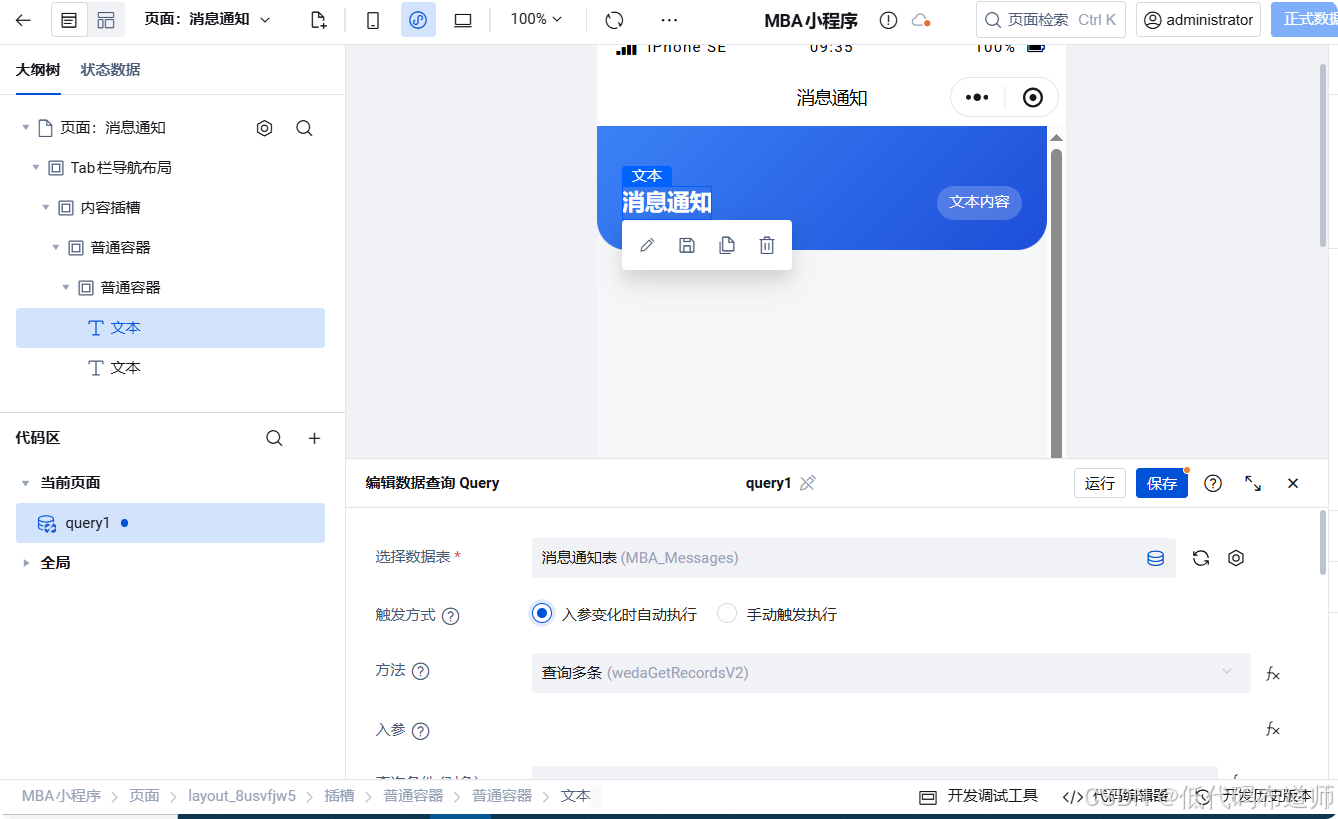The height and width of the screenshot is (819, 1338).
Task: Click the fx icon beside 方法 dropdown
Action: point(1273,674)
